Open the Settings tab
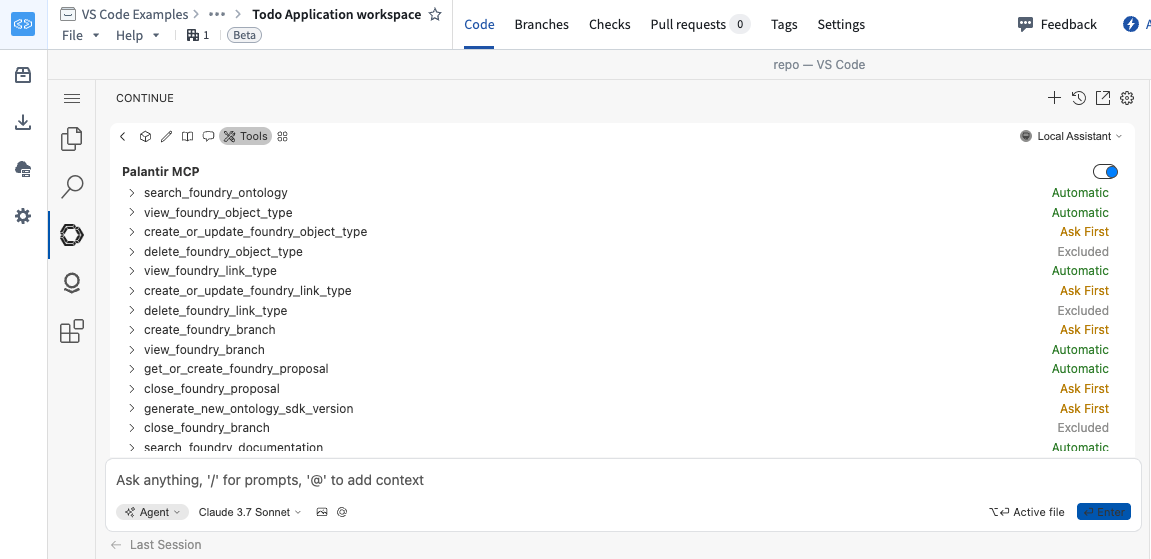Image resolution: width=1151 pixels, height=559 pixels. click(x=841, y=24)
